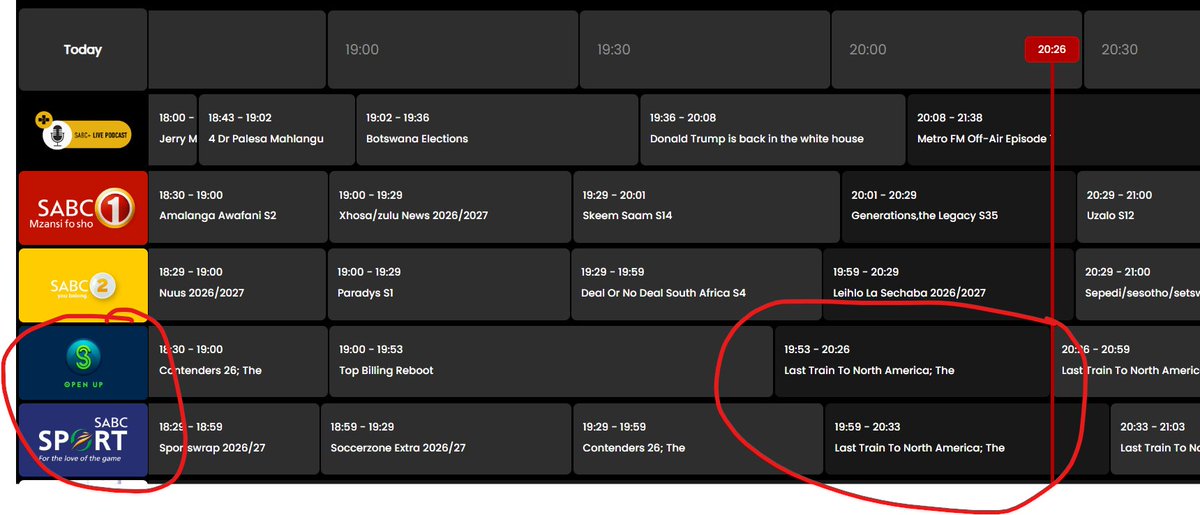This screenshot has height=515, width=1200.
Task: Click the red 20:26 current time marker
Action: [x=1052, y=49]
